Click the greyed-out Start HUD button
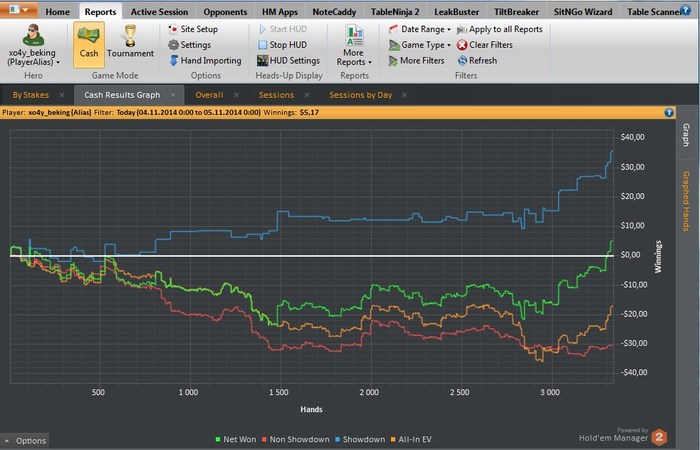This screenshot has height=450, width=700. (x=283, y=29)
